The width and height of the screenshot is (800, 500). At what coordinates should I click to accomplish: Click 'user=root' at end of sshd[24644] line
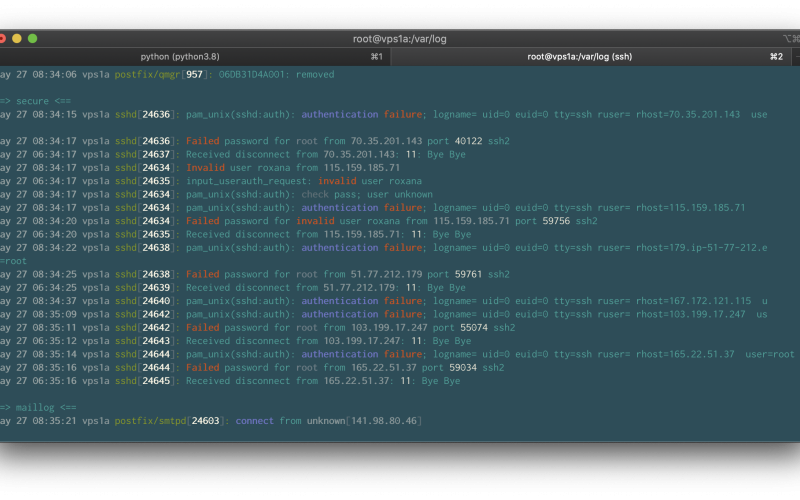tap(770, 354)
